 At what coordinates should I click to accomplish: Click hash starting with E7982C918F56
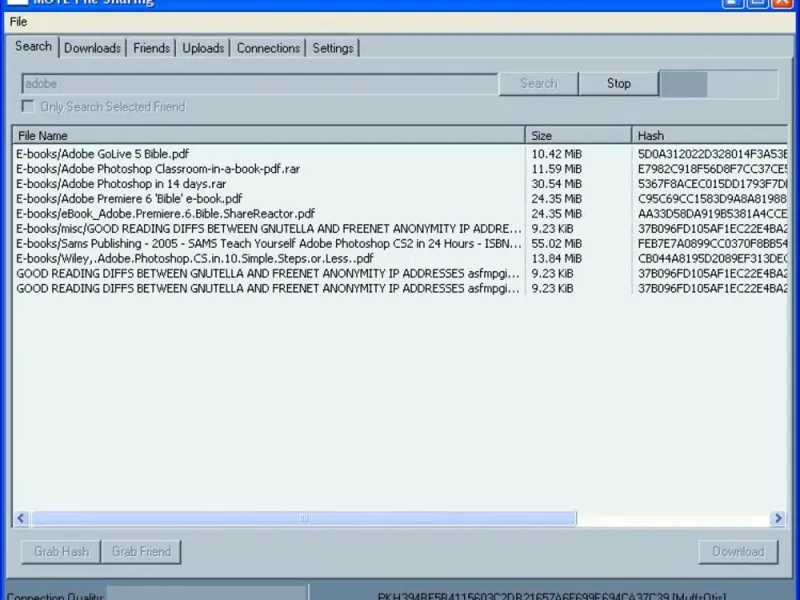(x=712, y=169)
